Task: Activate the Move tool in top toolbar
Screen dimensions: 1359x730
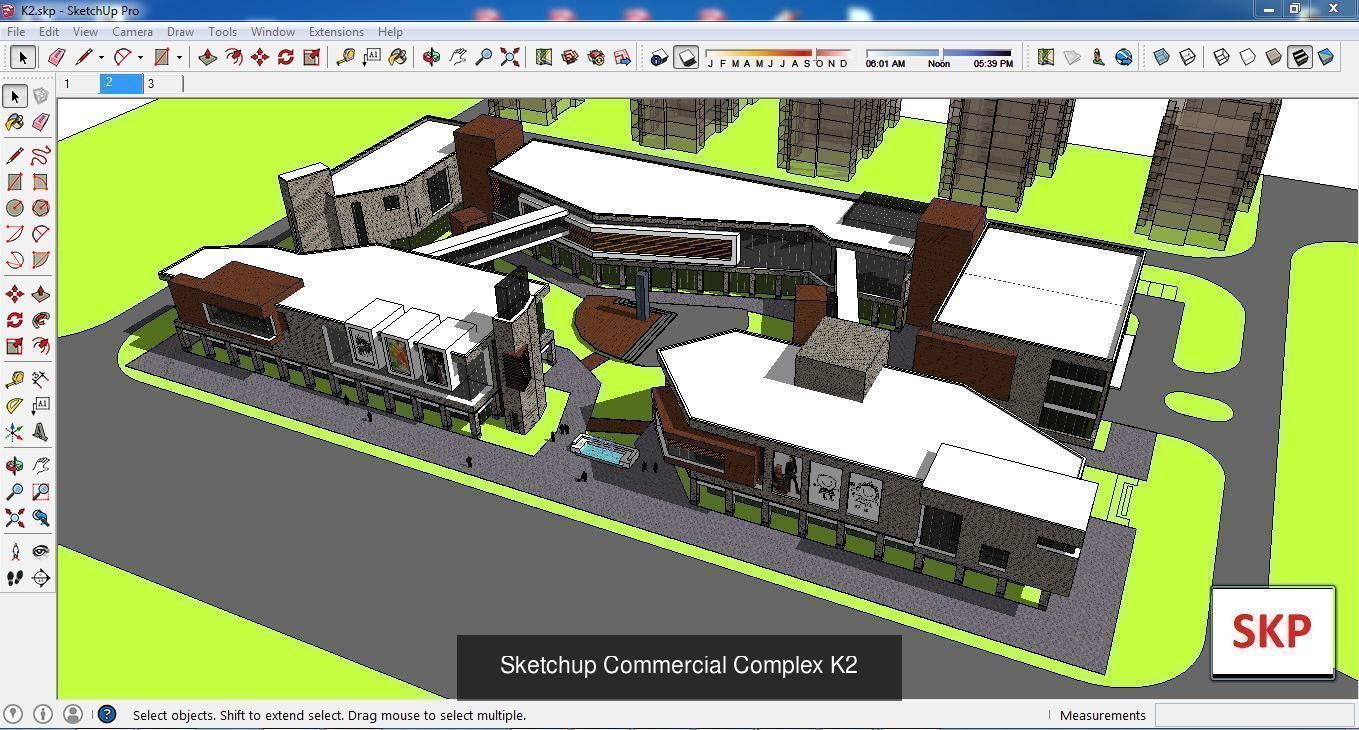Action: pos(260,57)
